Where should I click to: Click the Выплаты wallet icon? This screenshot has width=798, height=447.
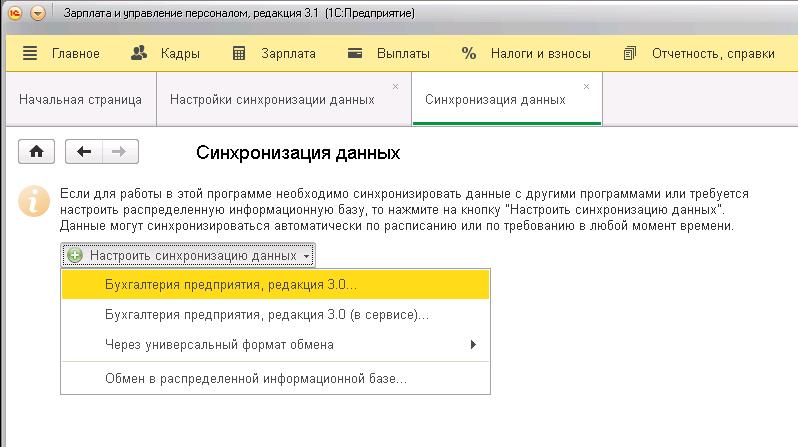[x=355, y=53]
